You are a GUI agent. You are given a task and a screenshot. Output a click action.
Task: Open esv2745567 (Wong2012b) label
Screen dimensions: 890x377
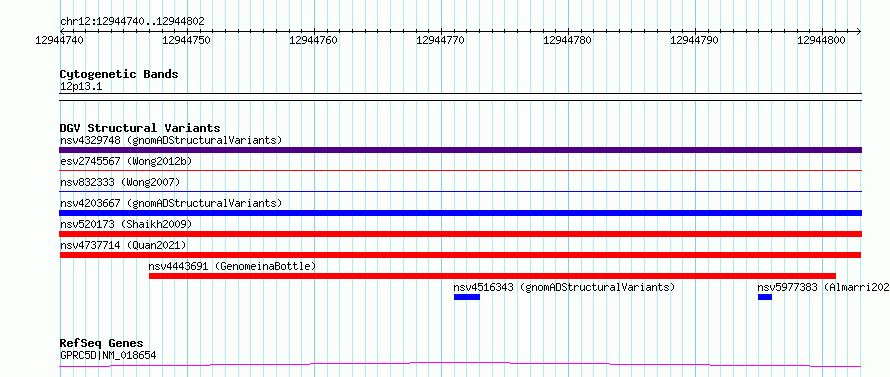(125, 161)
